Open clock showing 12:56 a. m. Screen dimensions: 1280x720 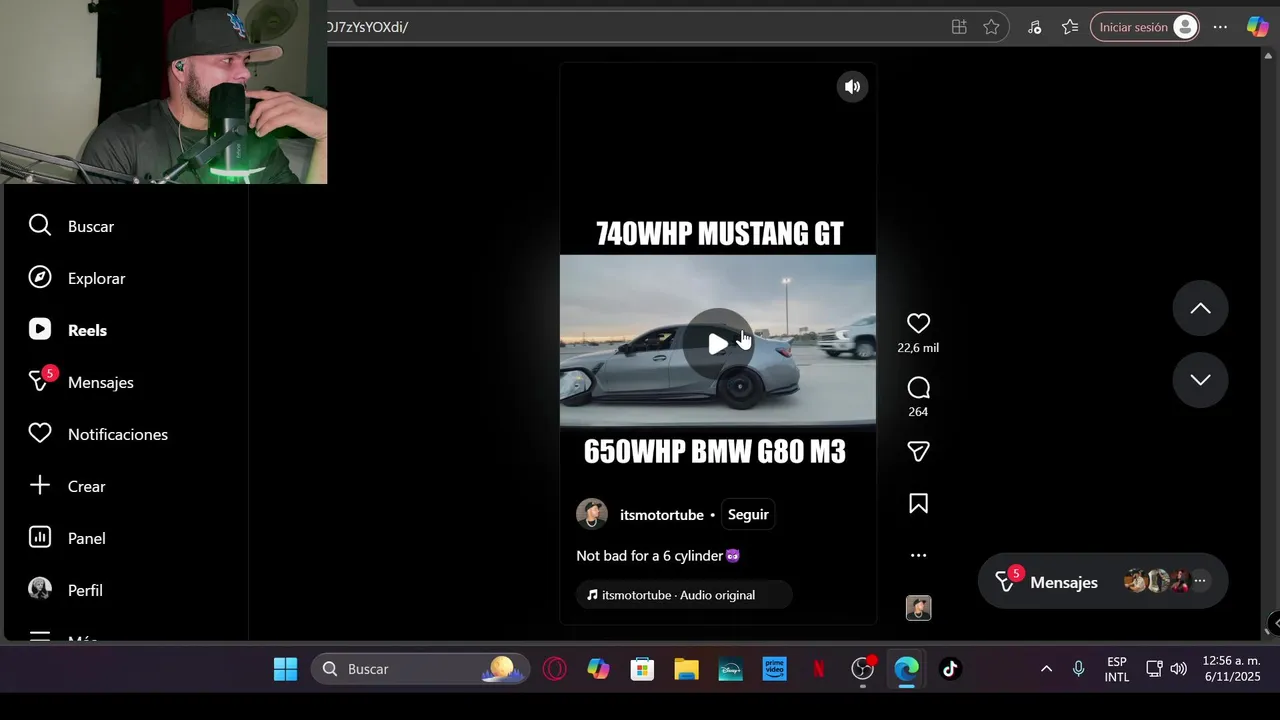pyautogui.click(x=1232, y=669)
